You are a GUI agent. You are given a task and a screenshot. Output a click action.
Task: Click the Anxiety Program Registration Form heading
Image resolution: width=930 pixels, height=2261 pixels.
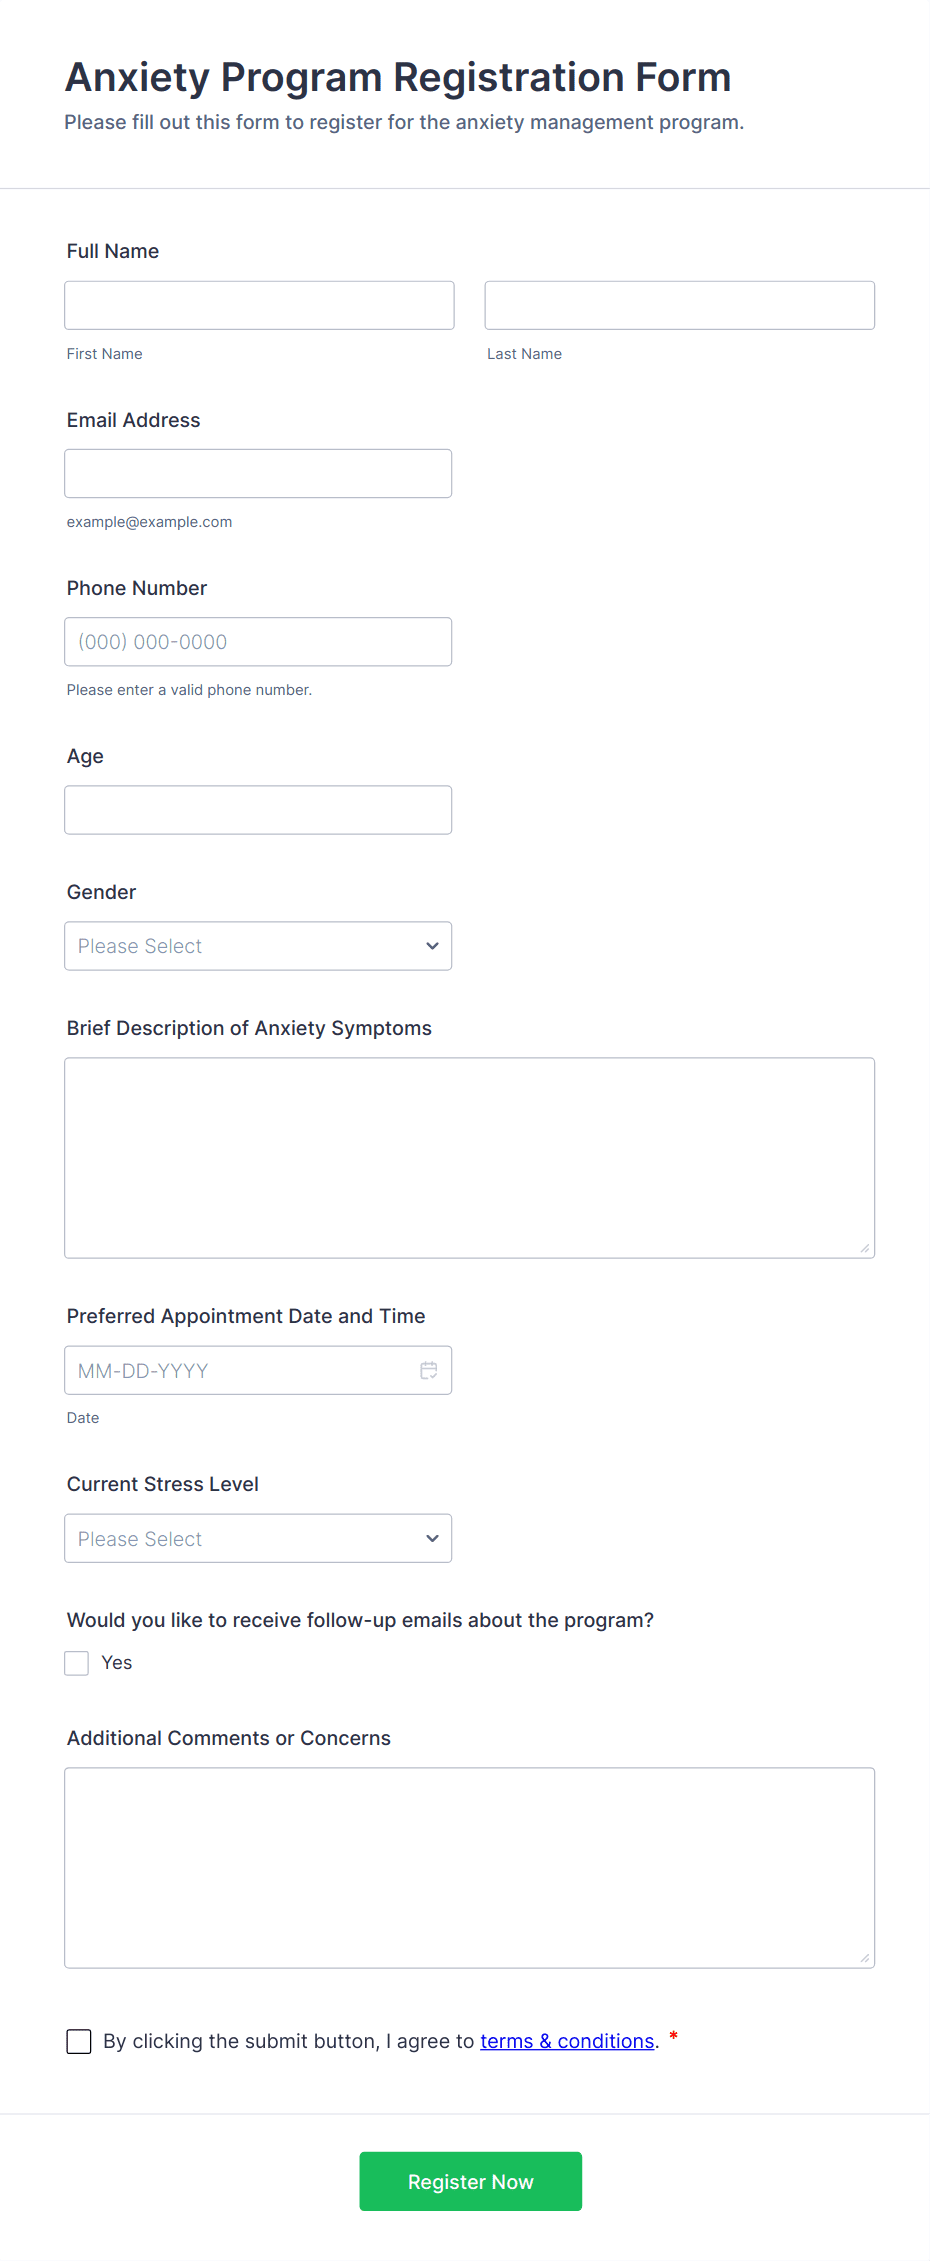[398, 77]
